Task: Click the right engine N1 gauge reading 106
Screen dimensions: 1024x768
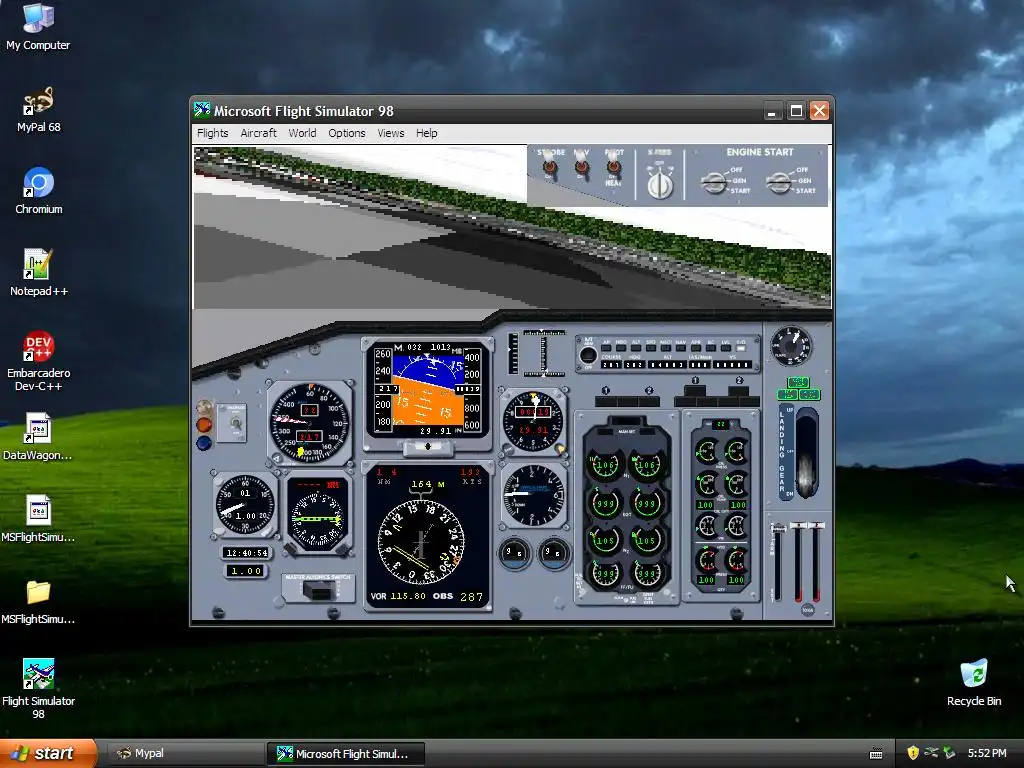Action: point(647,465)
